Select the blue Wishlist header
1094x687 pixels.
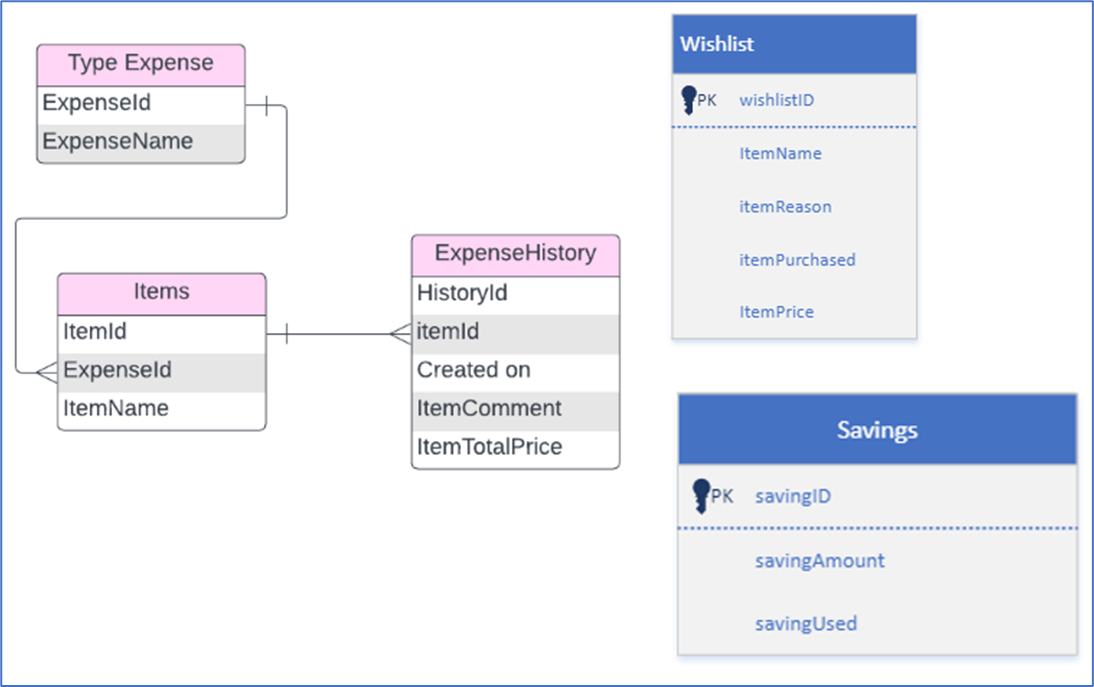(794, 44)
